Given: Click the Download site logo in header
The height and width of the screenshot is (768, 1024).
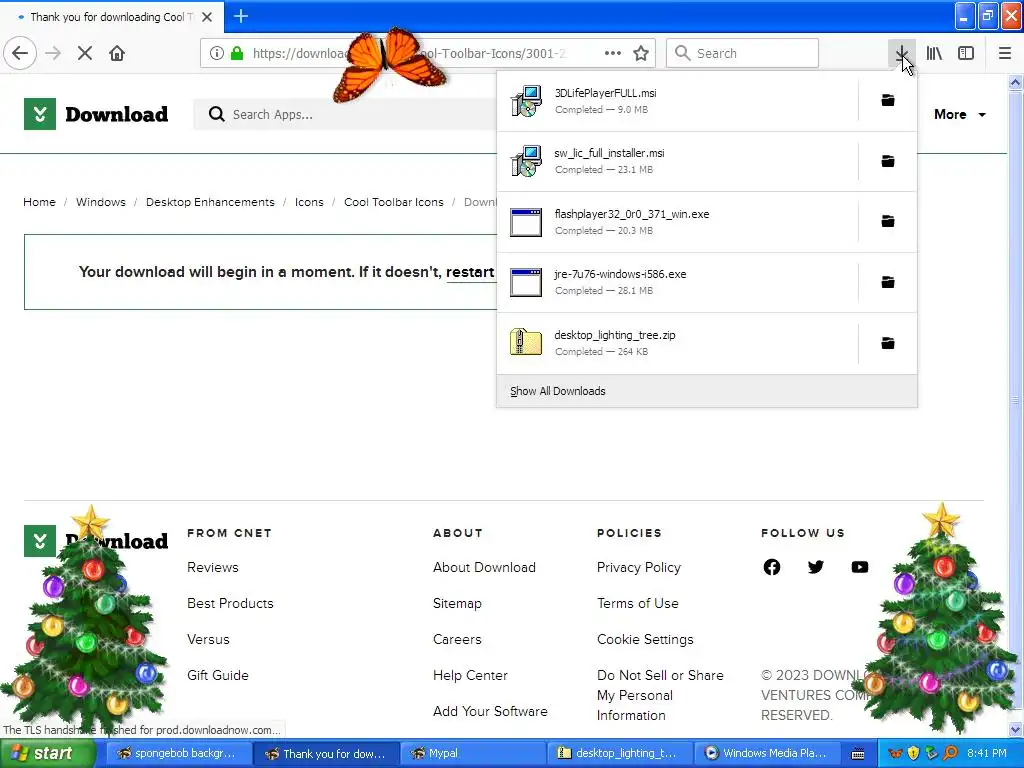Looking at the screenshot, I should pos(96,114).
